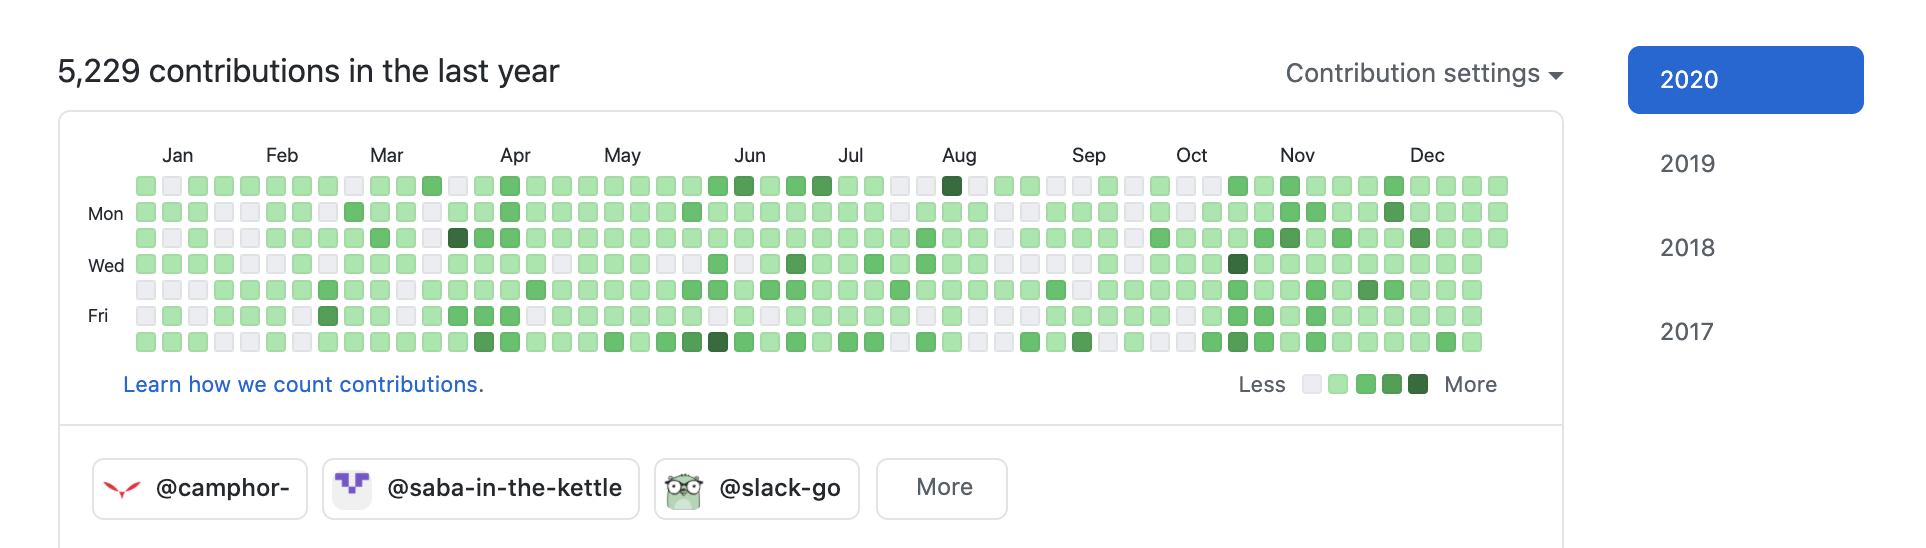1926x548 pixels.
Task: Click the gray empty legend swatch
Action: click(1312, 384)
